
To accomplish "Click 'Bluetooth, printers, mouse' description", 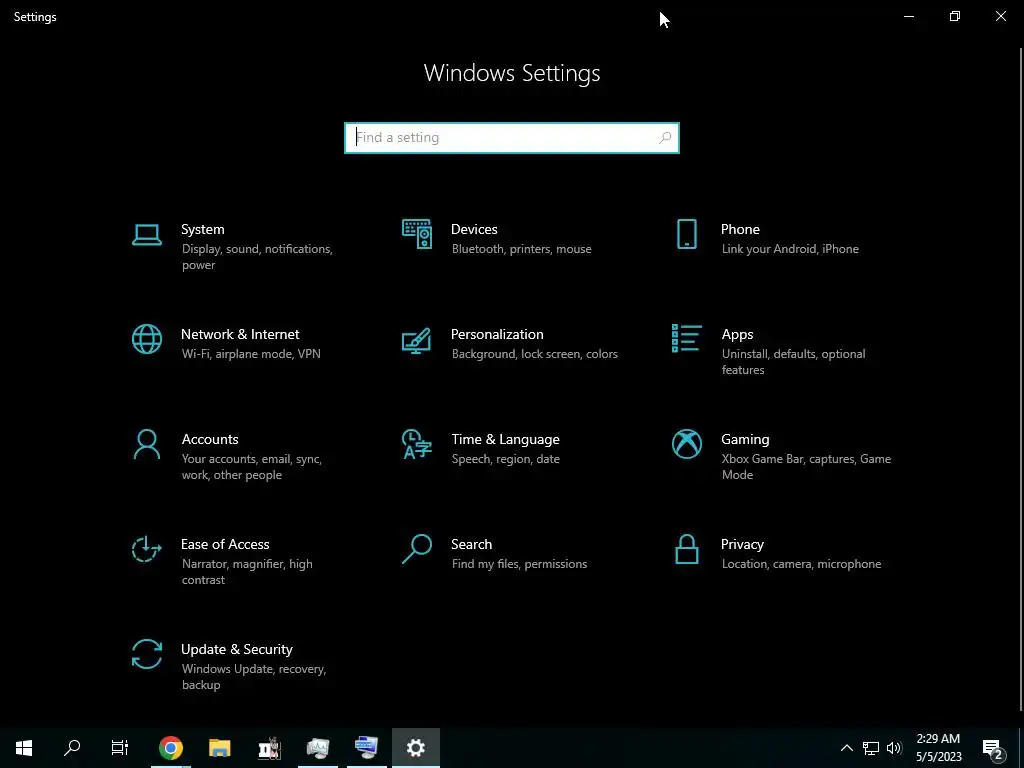I will pyautogui.click(x=521, y=249).
